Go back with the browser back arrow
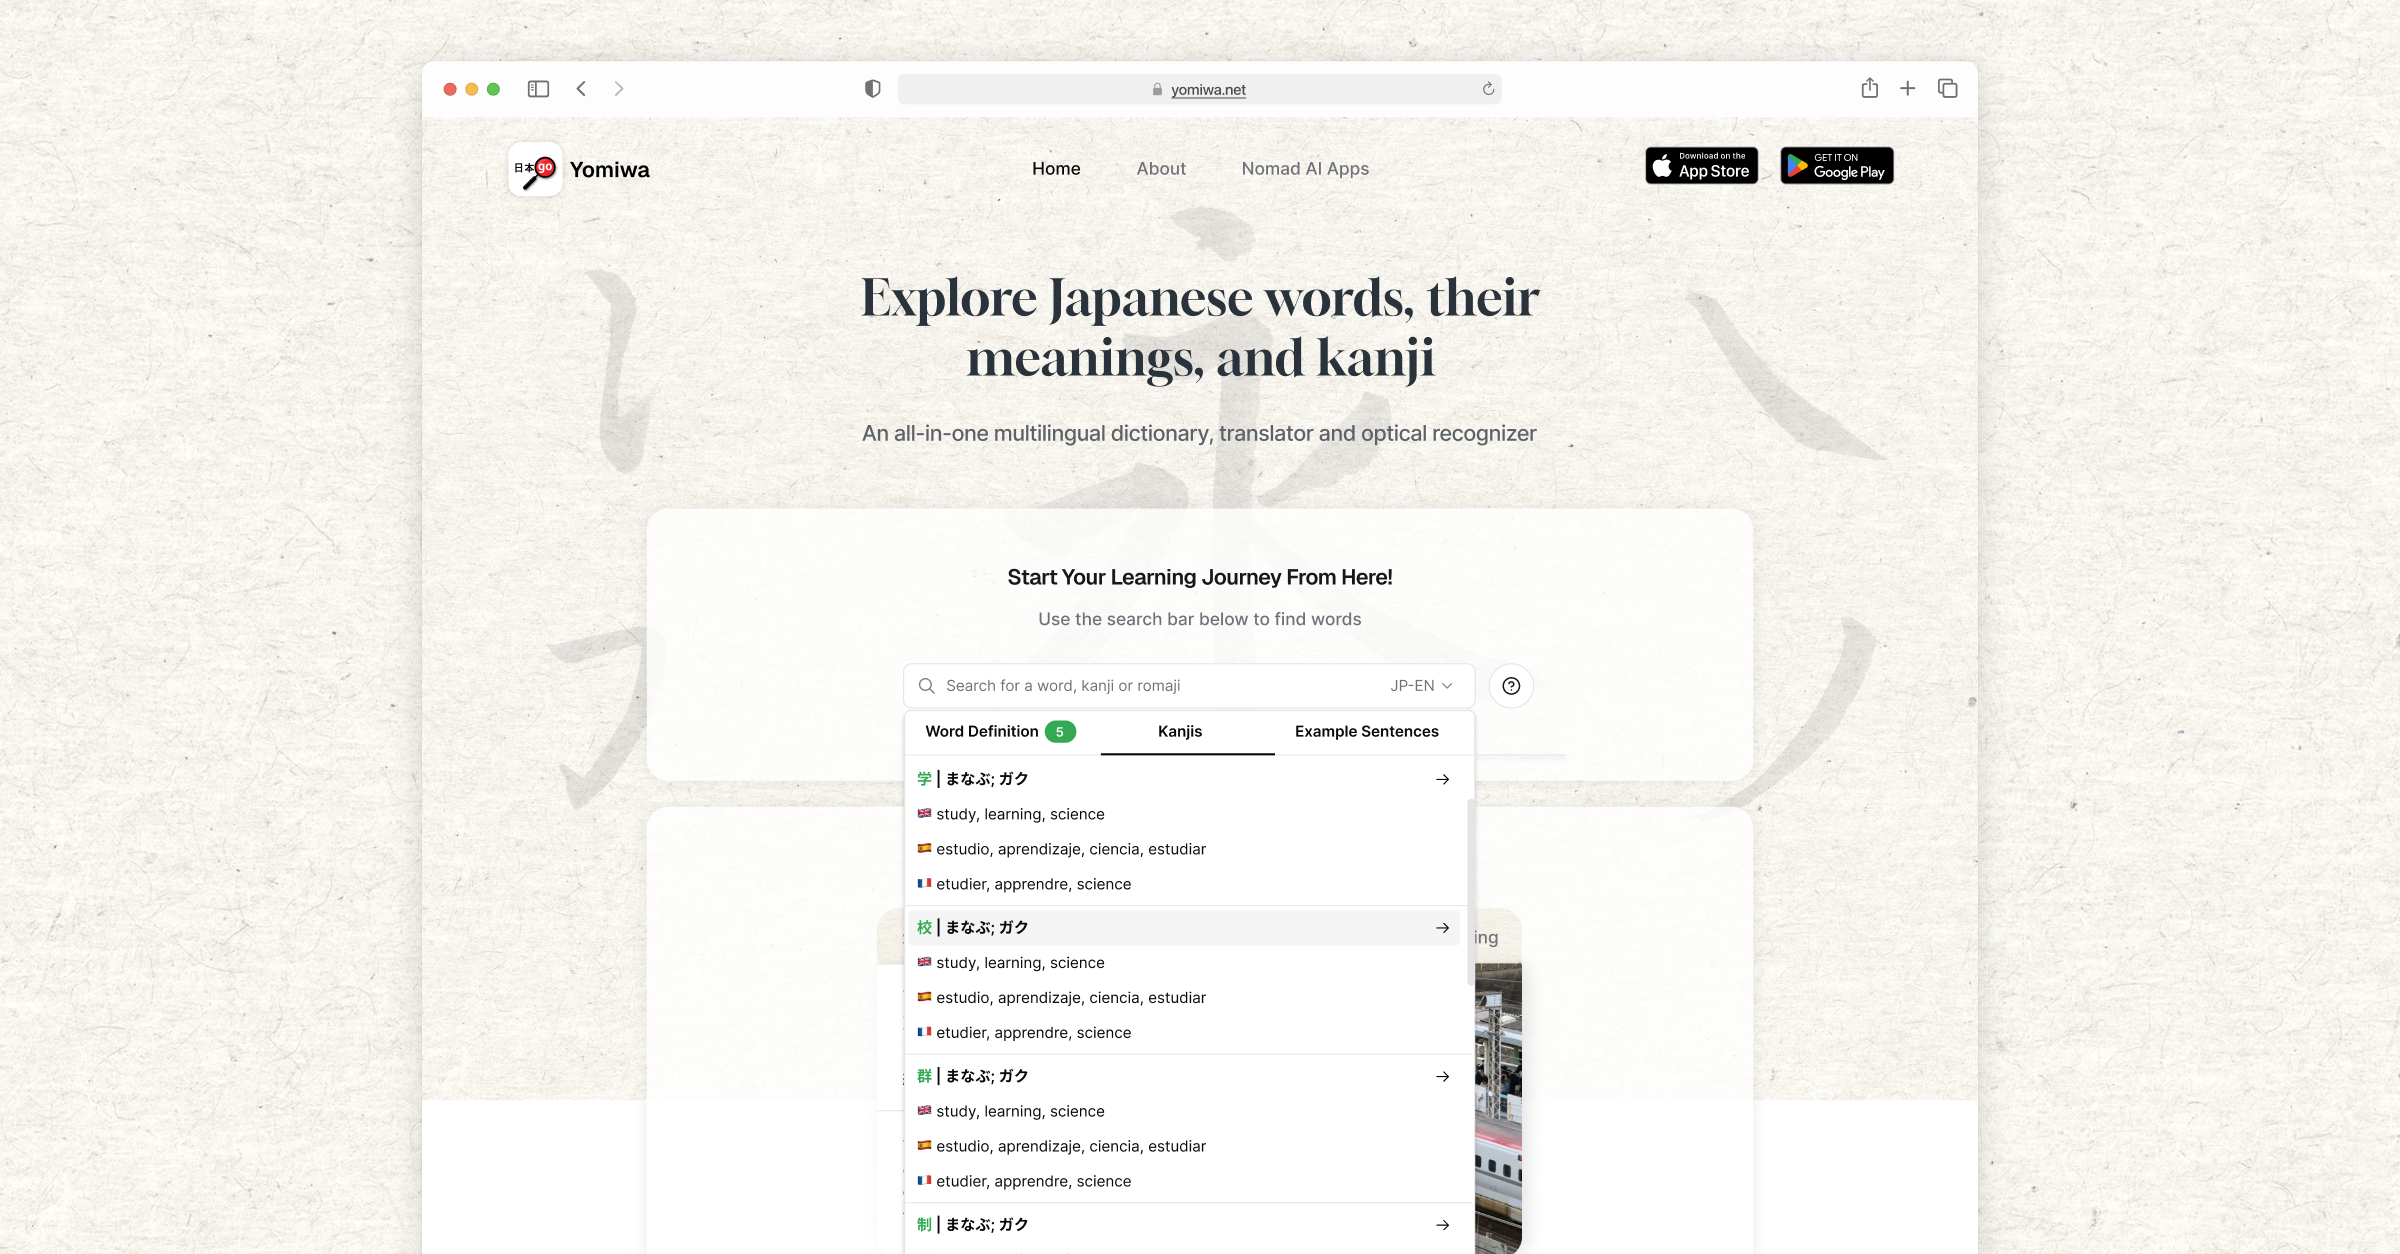 tap(581, 89)
